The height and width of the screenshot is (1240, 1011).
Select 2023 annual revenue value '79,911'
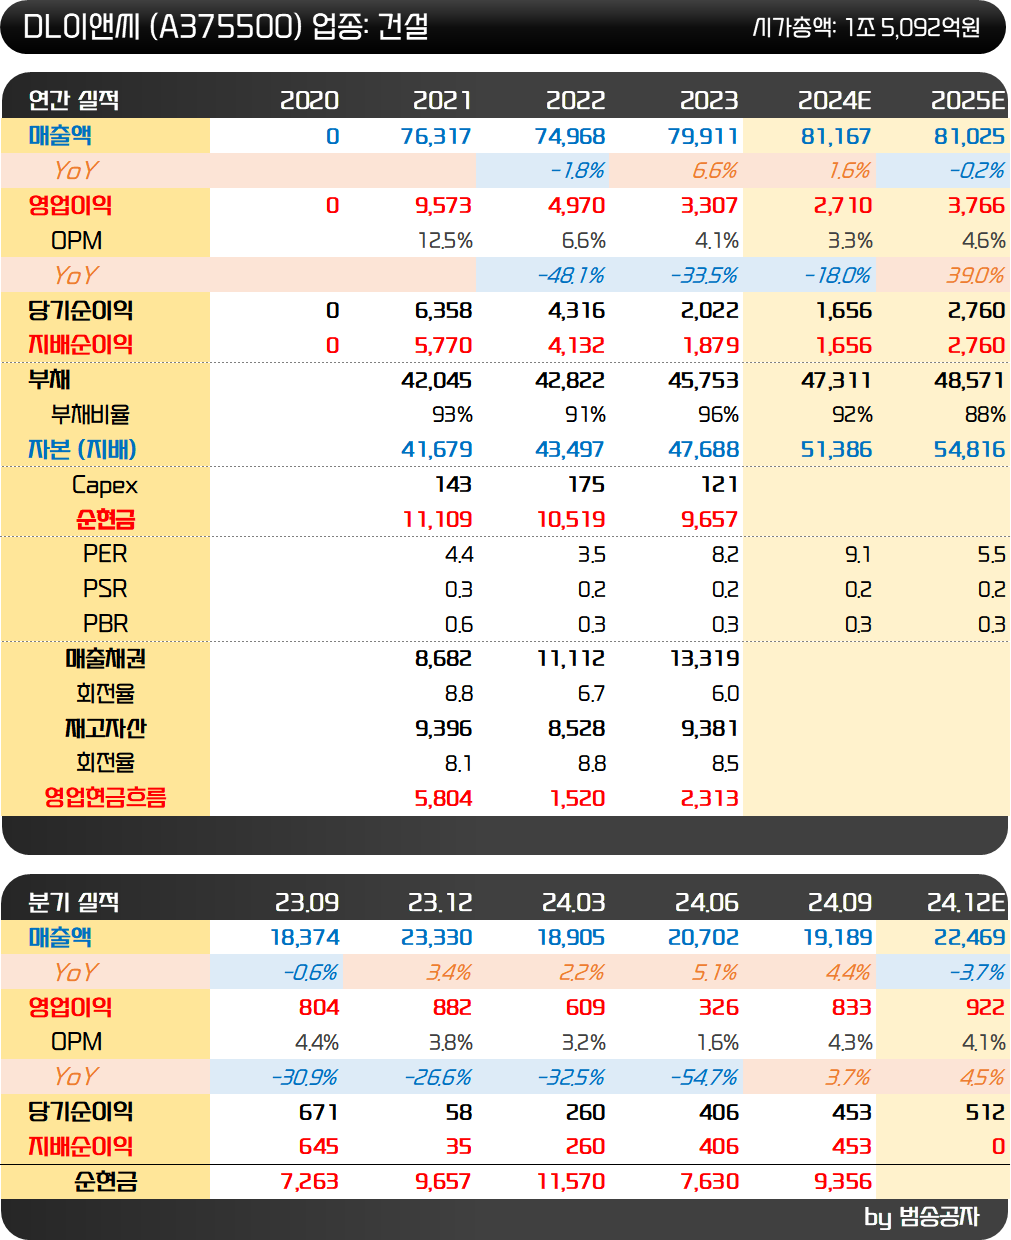(703, 136)
